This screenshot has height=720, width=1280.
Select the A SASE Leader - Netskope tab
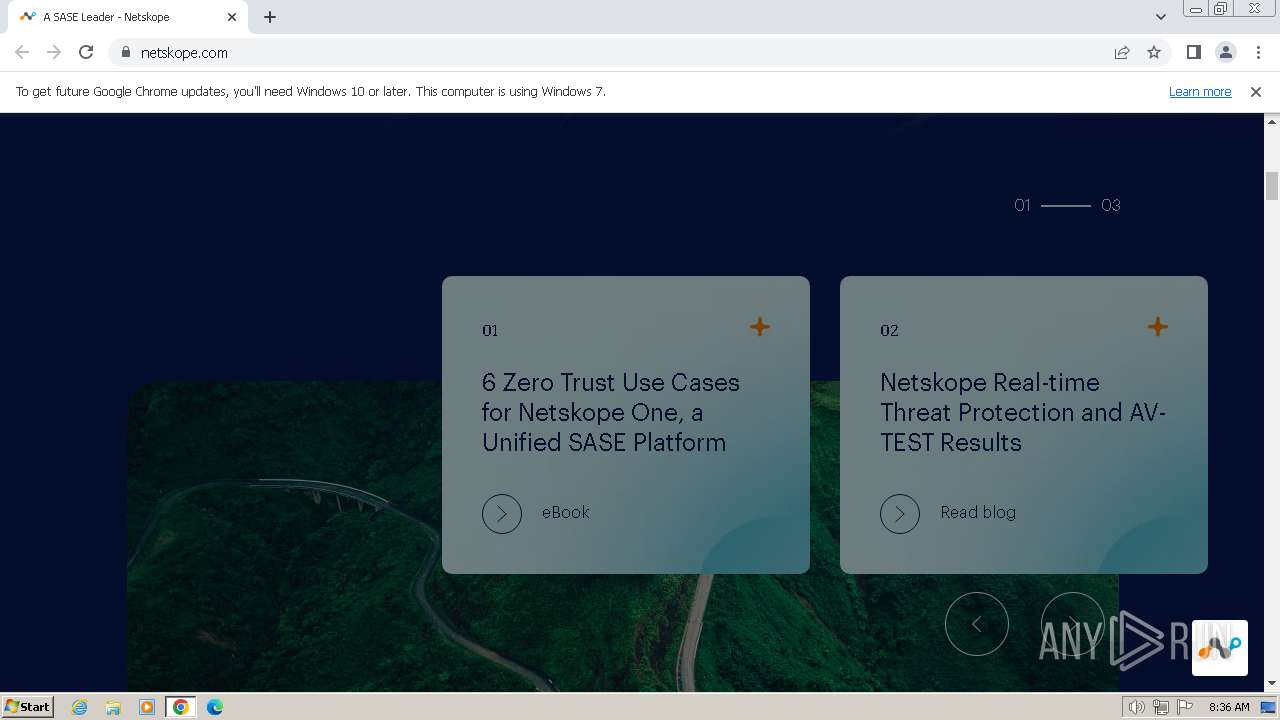click(130, 17)
